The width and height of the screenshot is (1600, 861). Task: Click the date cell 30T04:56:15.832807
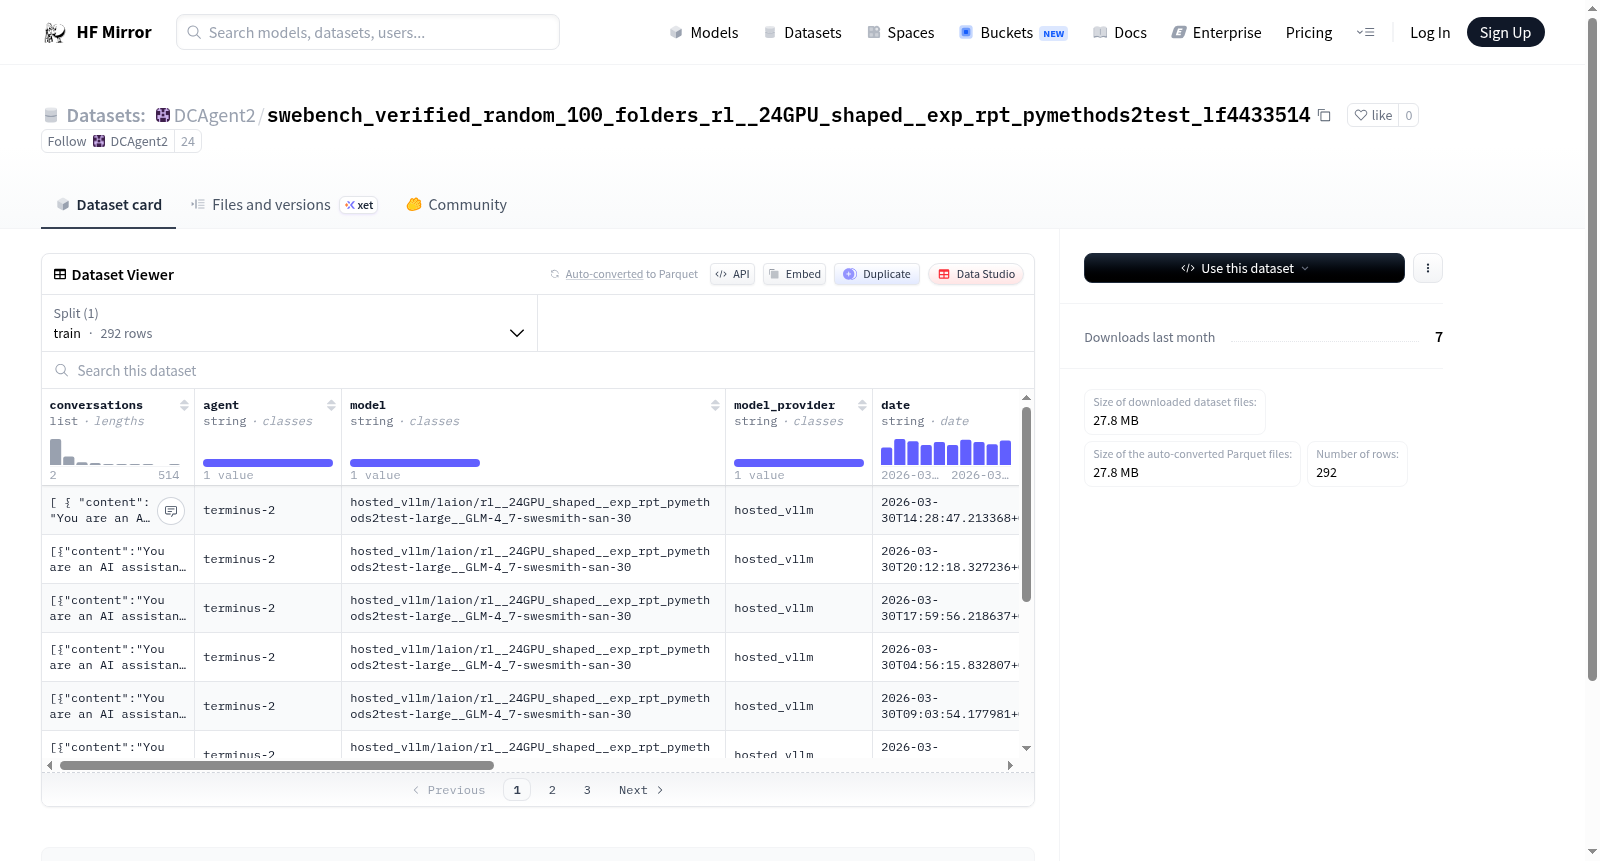click(946, 658)
